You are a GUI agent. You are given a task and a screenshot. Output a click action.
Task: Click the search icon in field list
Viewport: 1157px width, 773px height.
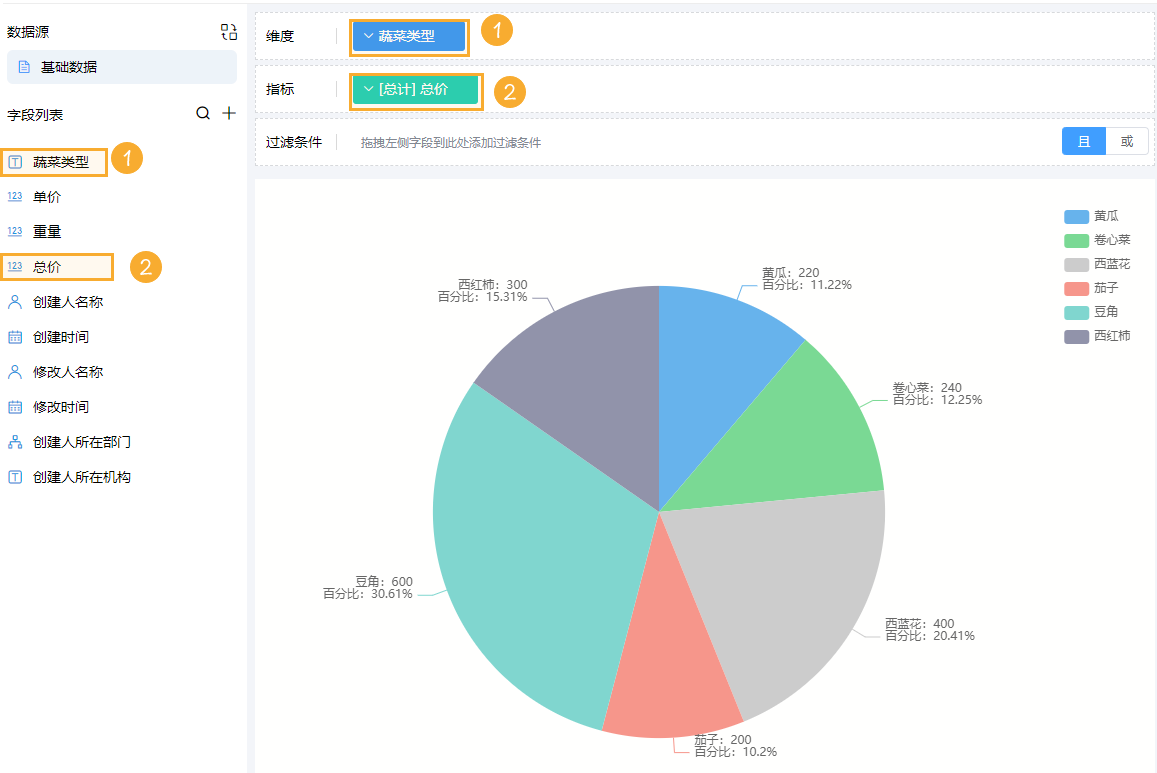coord(203,114)
